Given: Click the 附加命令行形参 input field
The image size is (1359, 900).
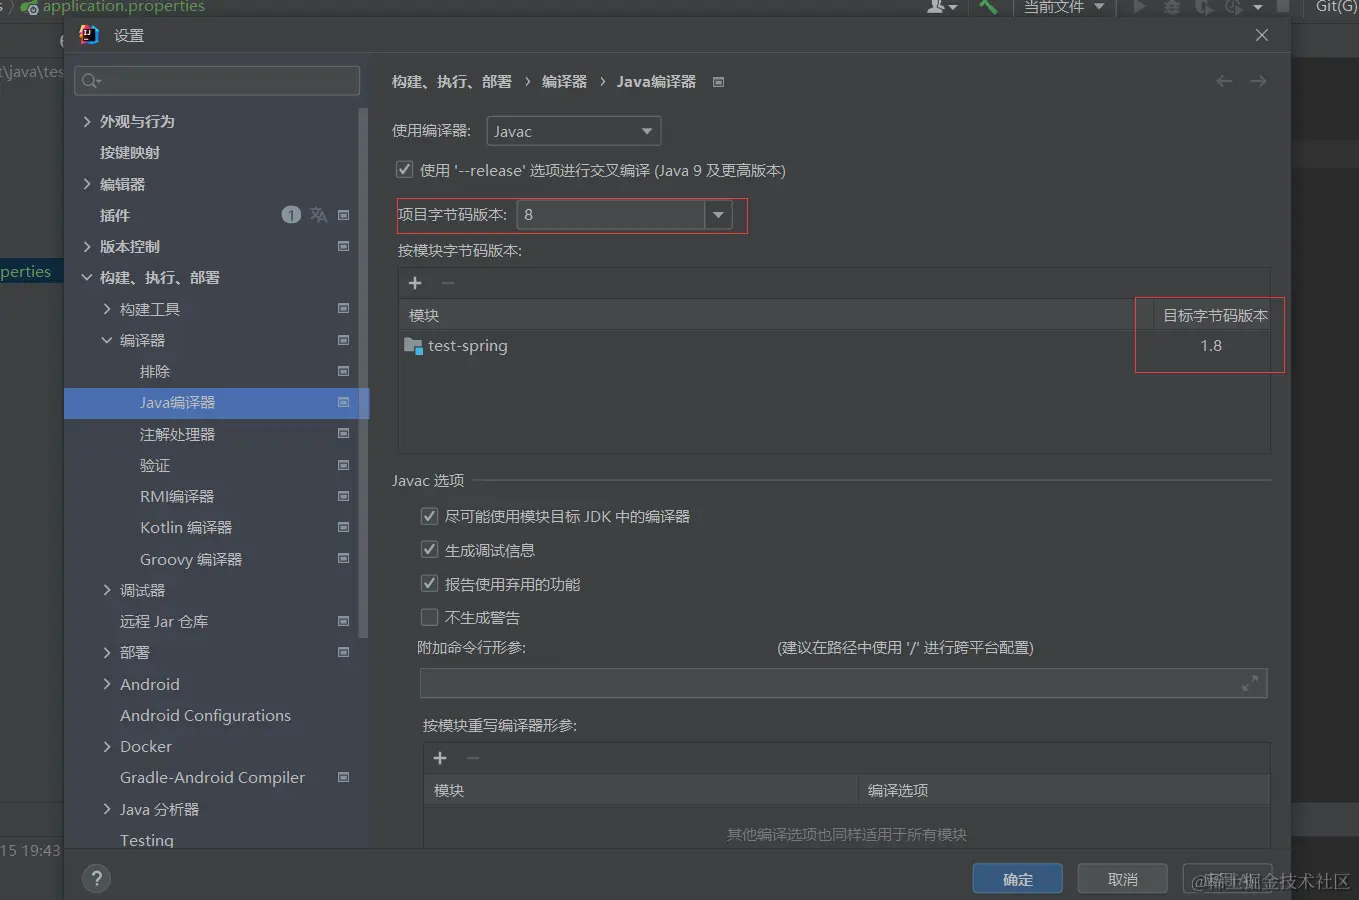Looking at the screenshot, I should 843,683.
